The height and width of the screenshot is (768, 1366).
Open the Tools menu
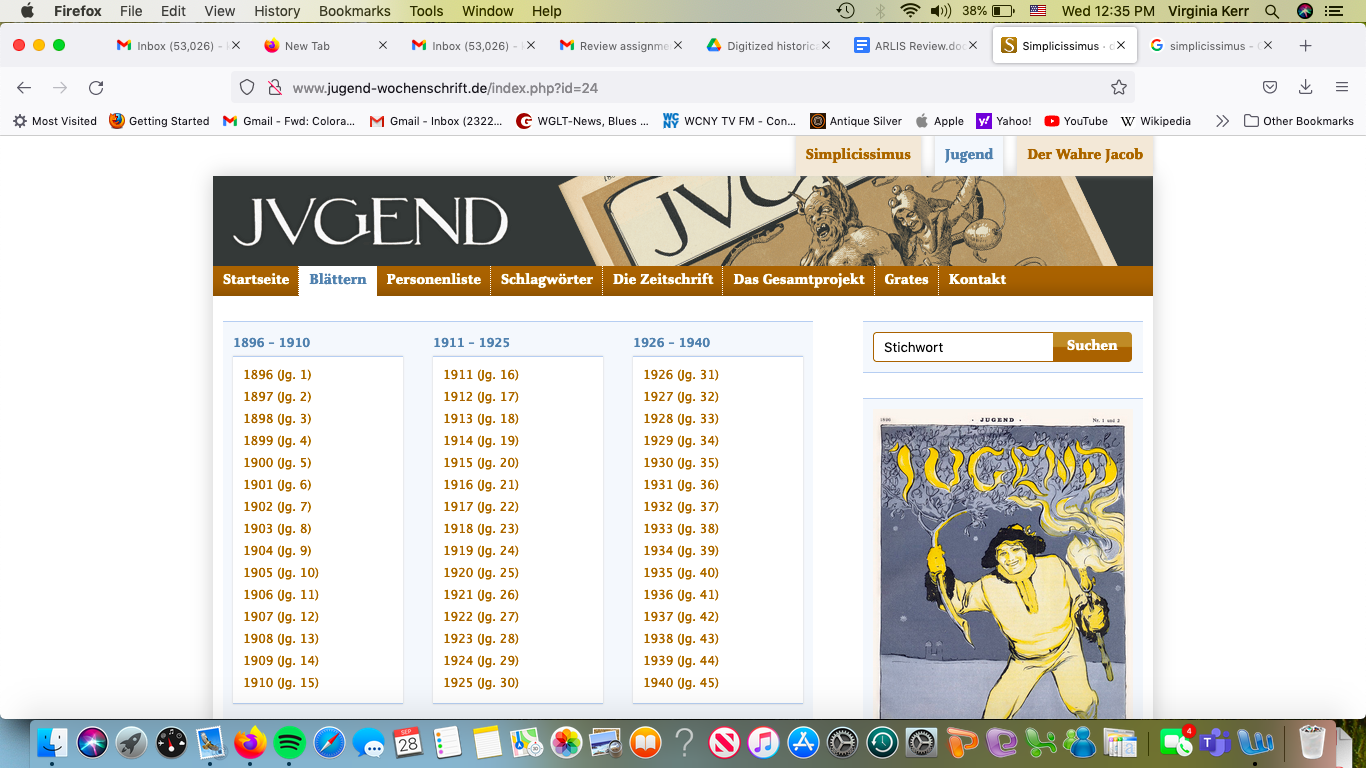click(426, 11)
